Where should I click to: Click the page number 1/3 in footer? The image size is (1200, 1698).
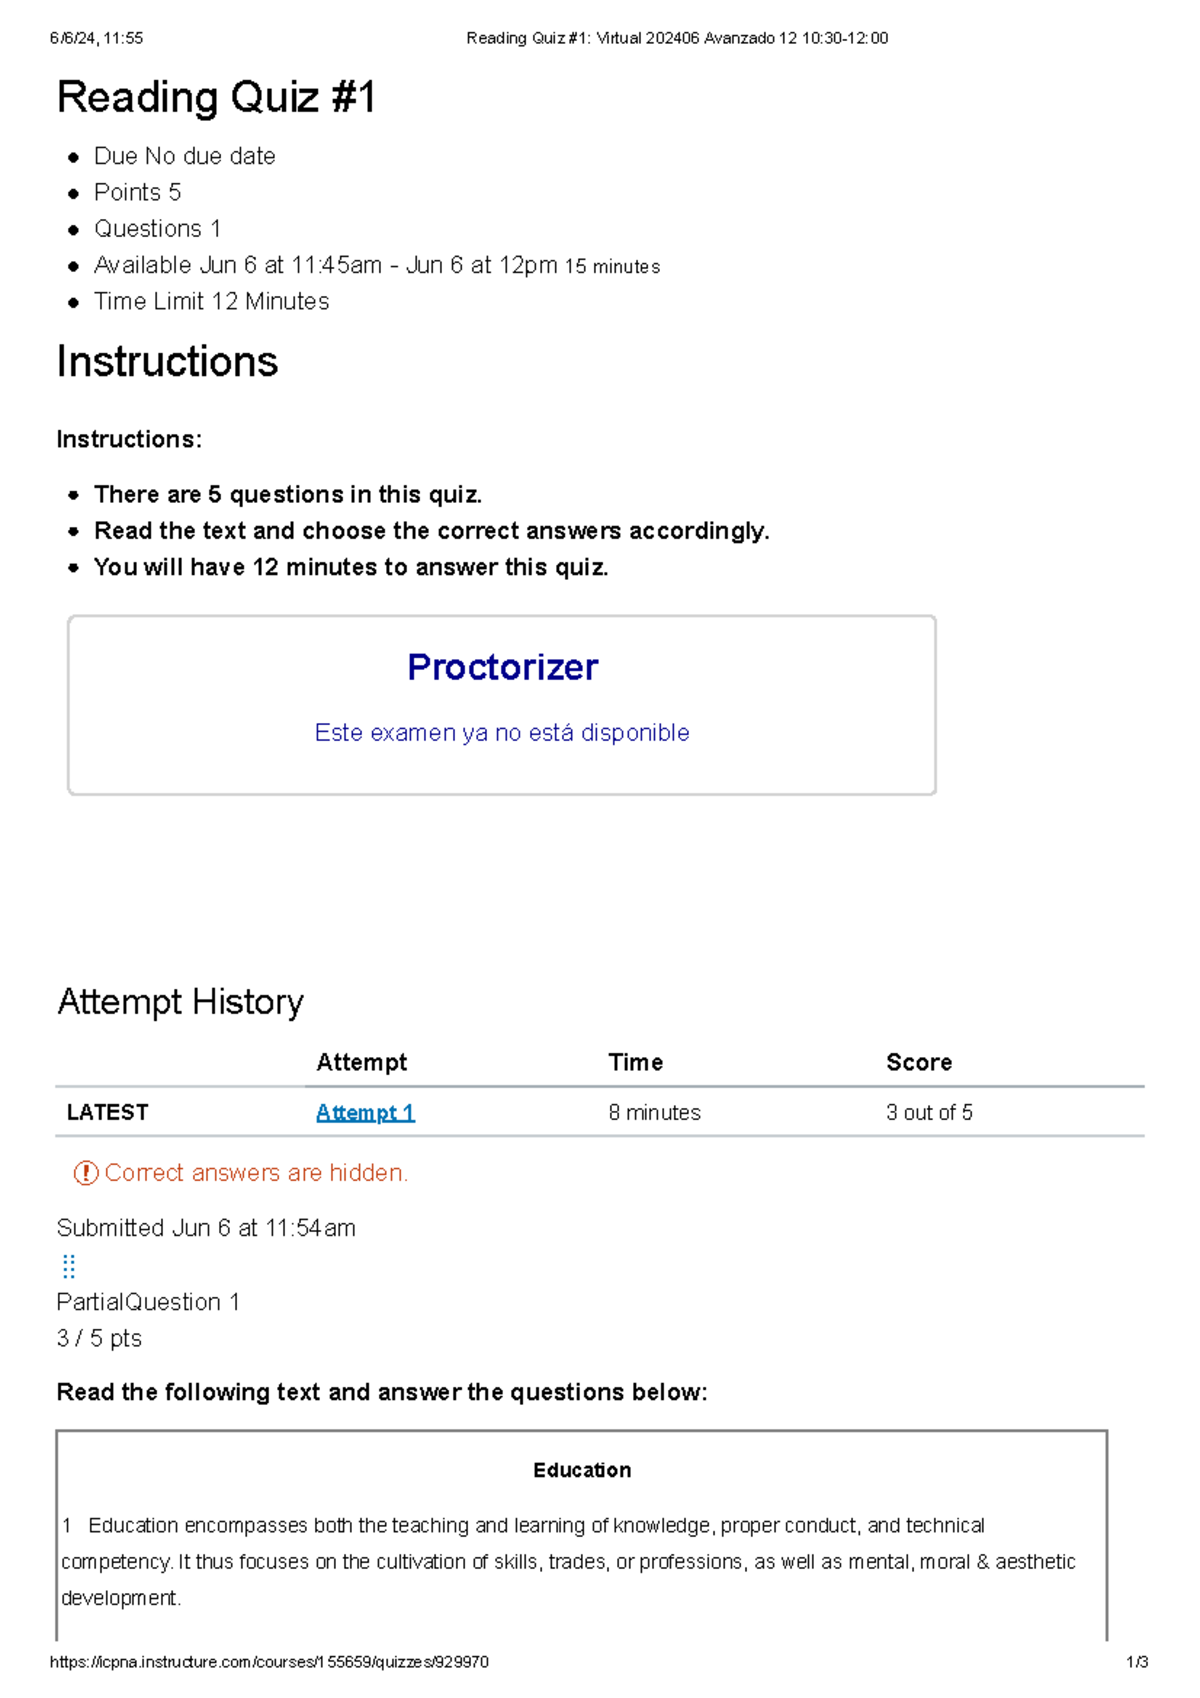tap(1137, 1662)
